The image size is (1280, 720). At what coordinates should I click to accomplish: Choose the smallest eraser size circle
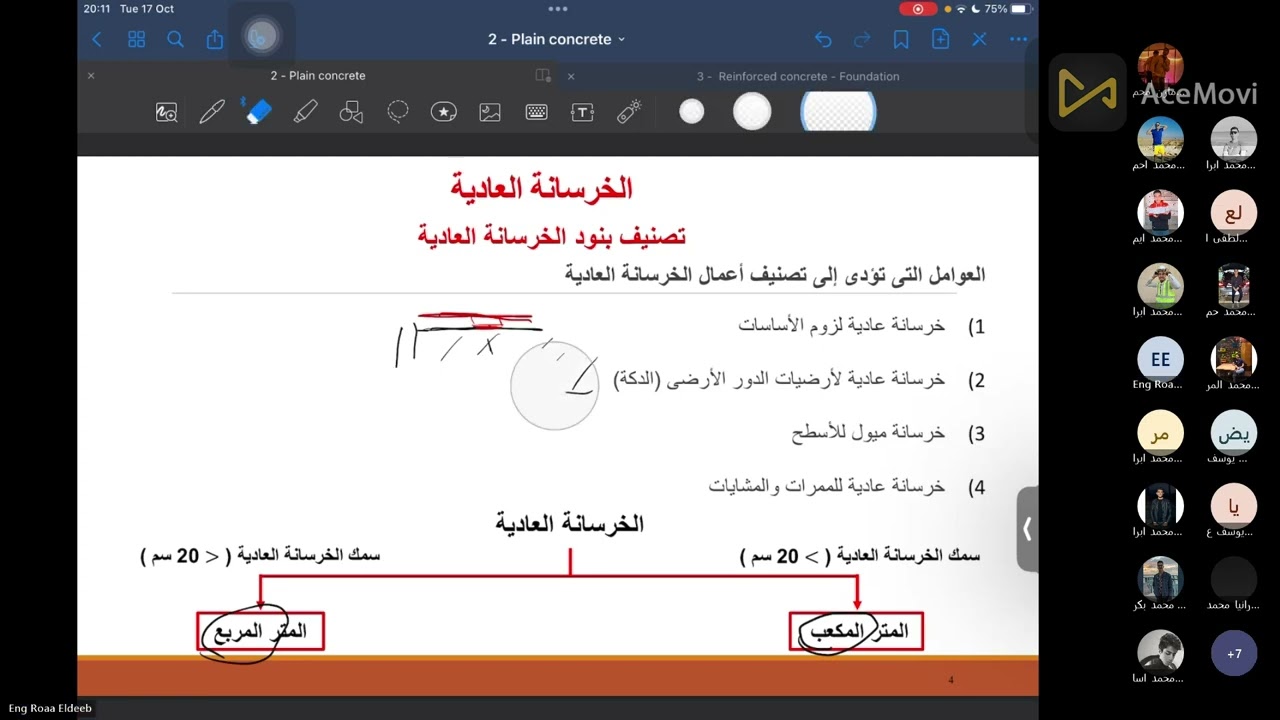coord(692,112)
